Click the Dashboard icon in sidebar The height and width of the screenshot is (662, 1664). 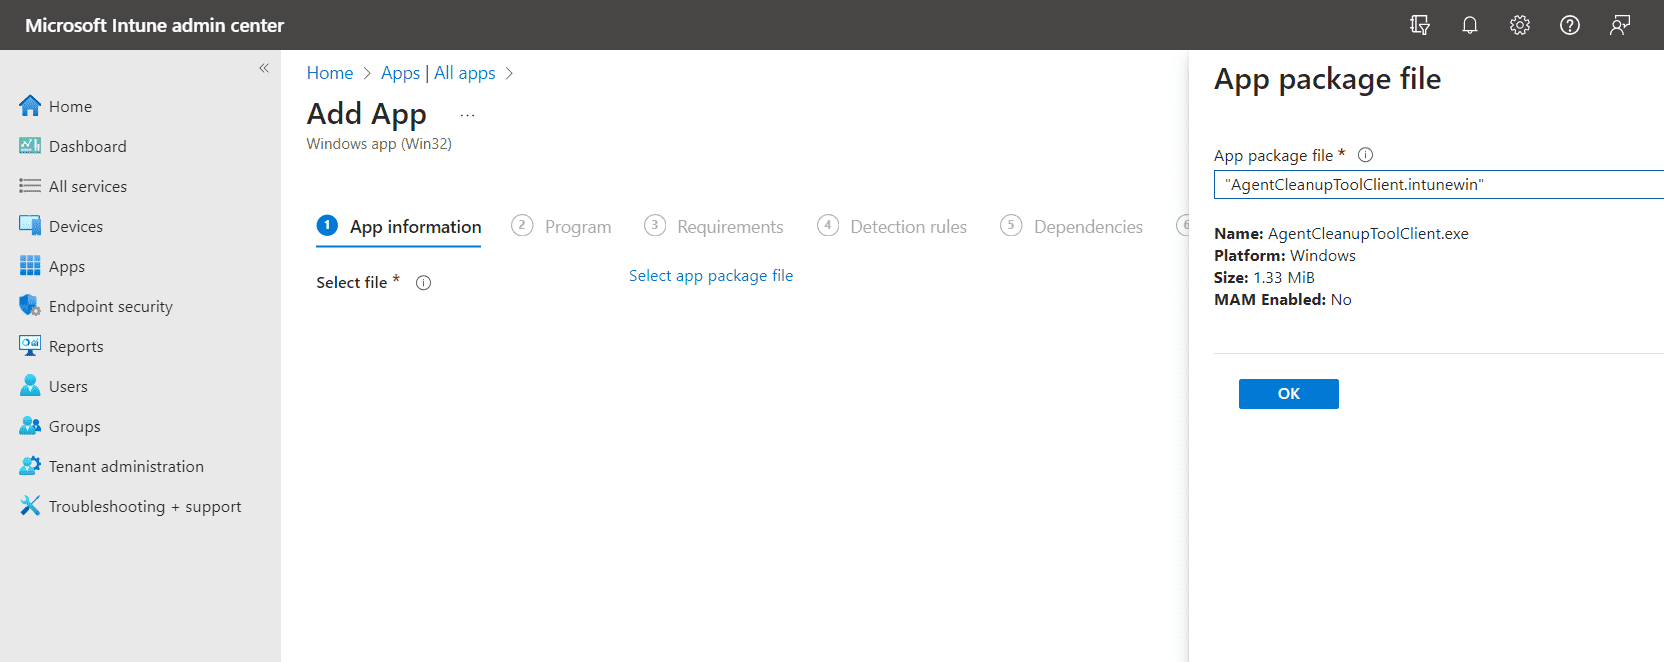coord(30,146)
